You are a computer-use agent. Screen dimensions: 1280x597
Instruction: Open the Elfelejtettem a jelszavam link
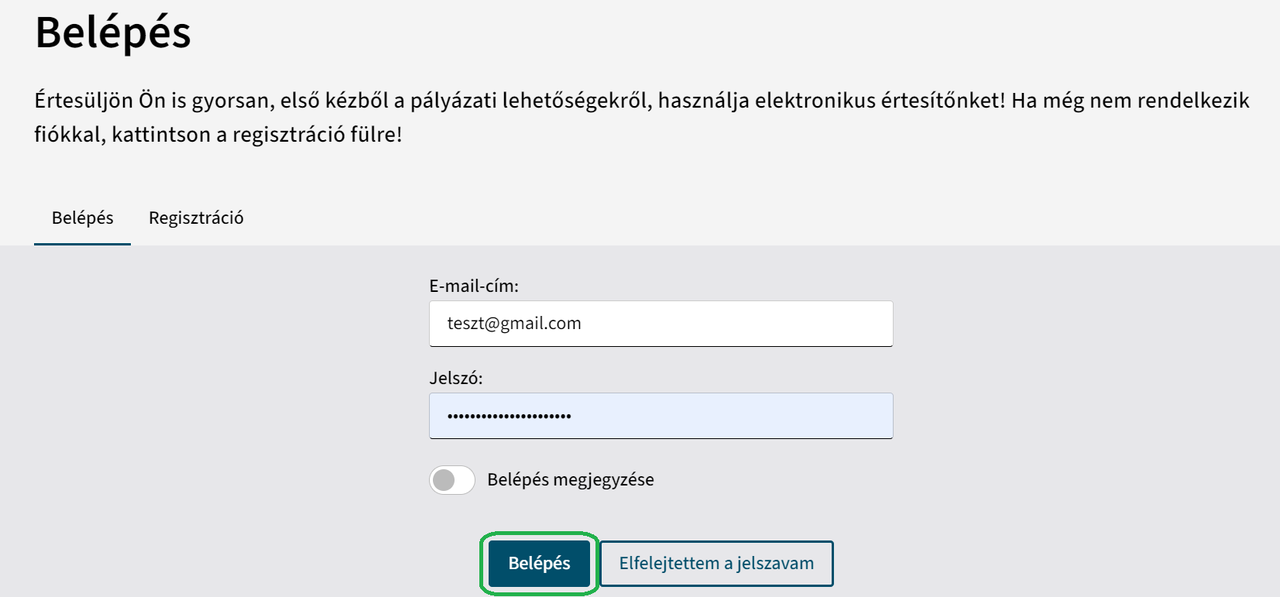click(x=716, y=563)
